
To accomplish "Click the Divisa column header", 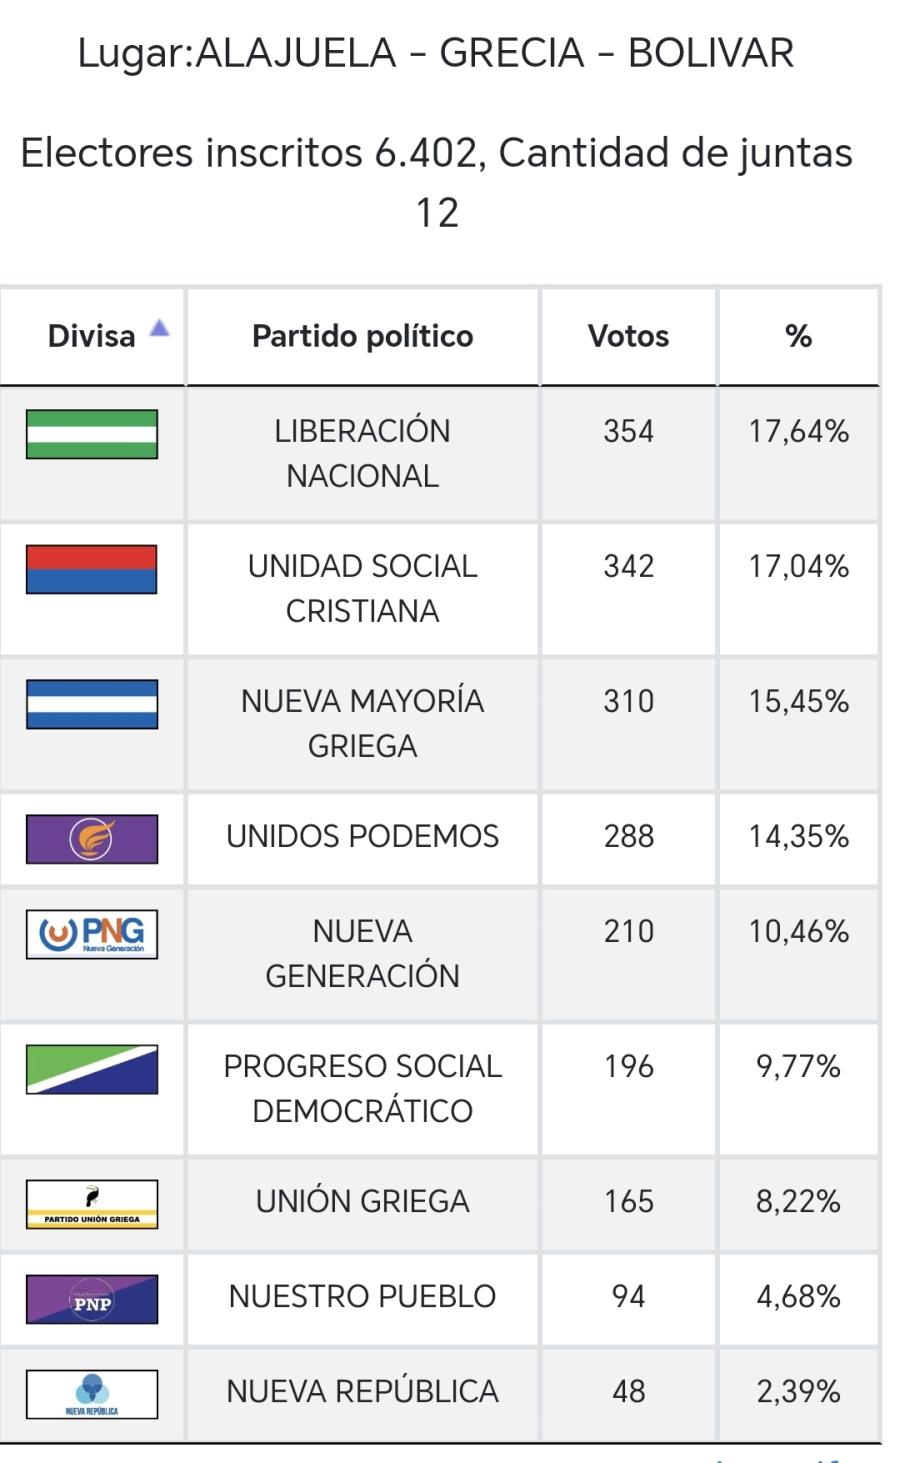I will (92, 336).
